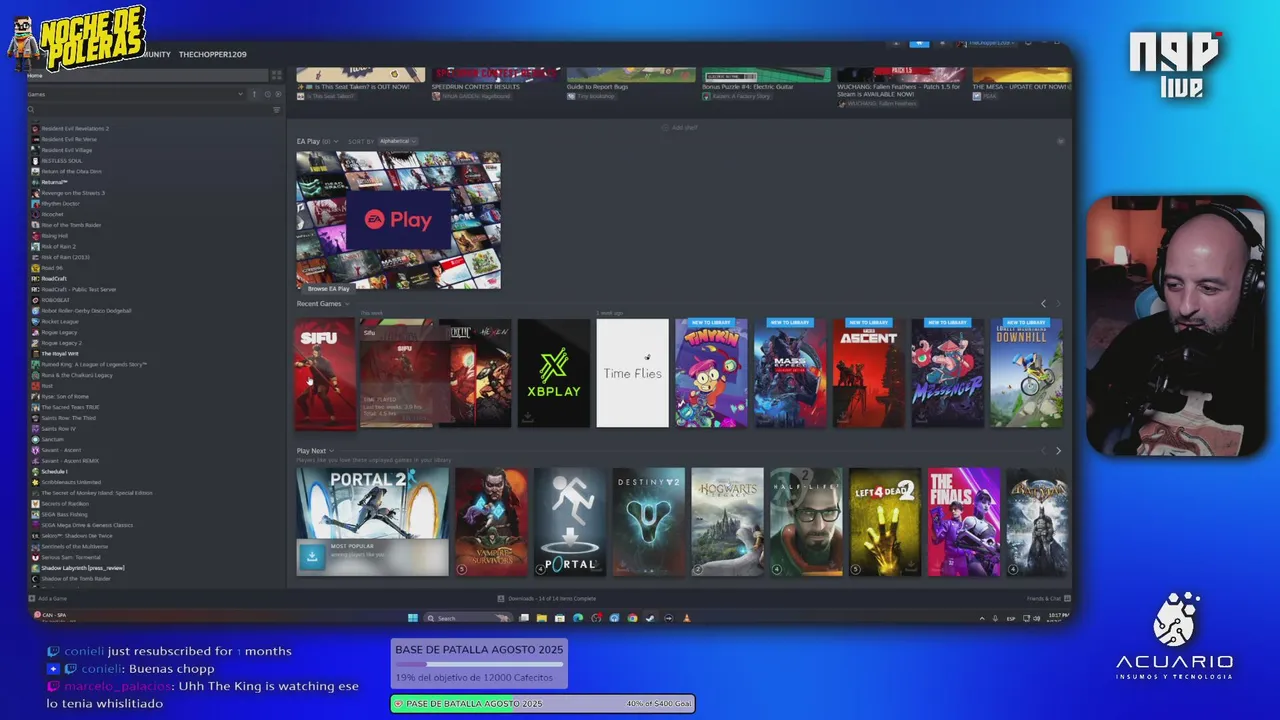Click the Steam icon on the taskbar
This screenshot has height=720, width=1280.
tap(650, 618)
